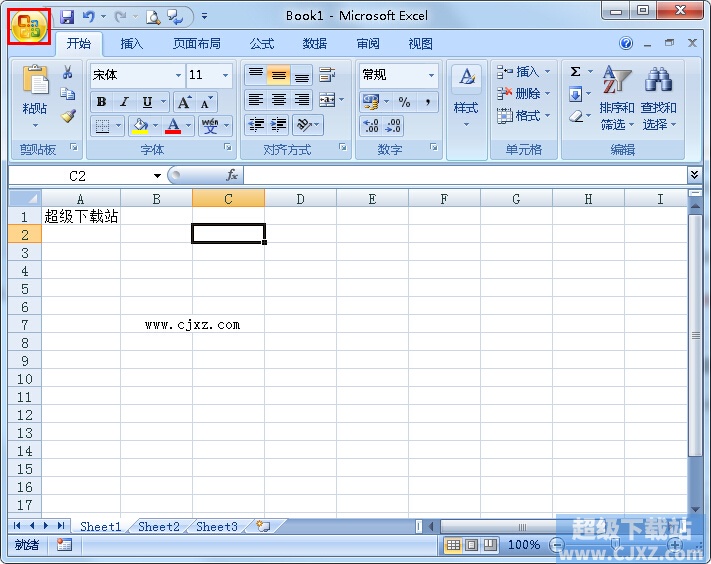711x564 pixels.
Task: Select column D header
Action: tap(300, 199)
